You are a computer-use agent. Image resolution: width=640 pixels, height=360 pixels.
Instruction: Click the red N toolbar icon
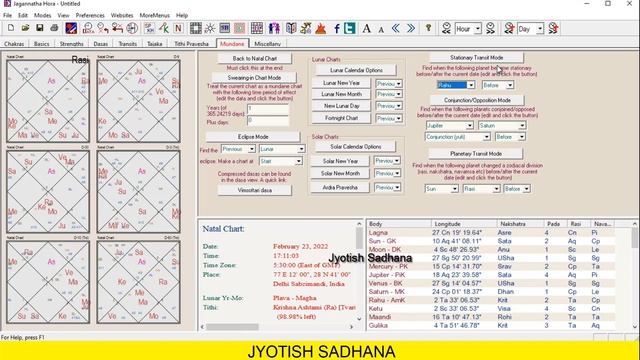(x=178, y=28)
